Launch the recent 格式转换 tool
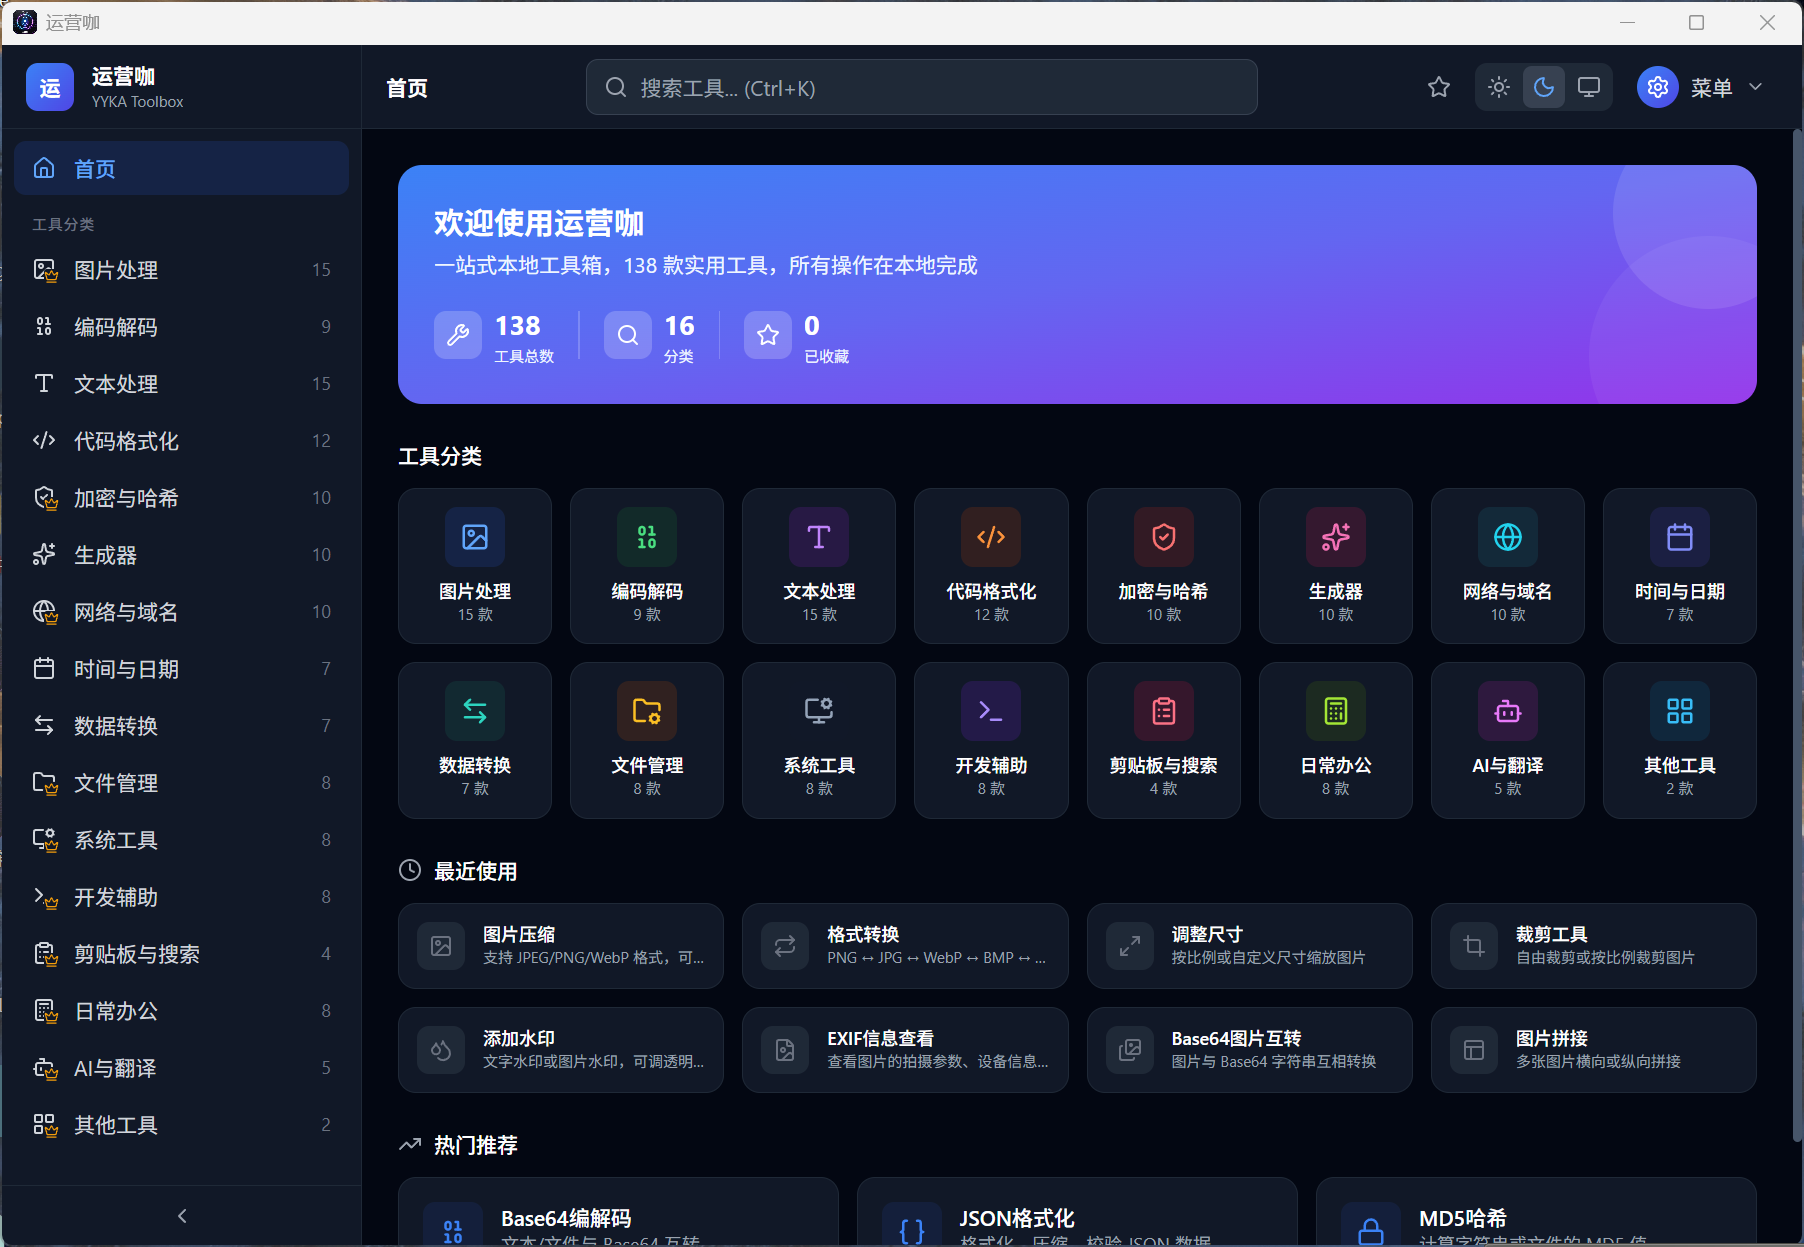This screenshot has width=1804, height=1247. [905, 946]
